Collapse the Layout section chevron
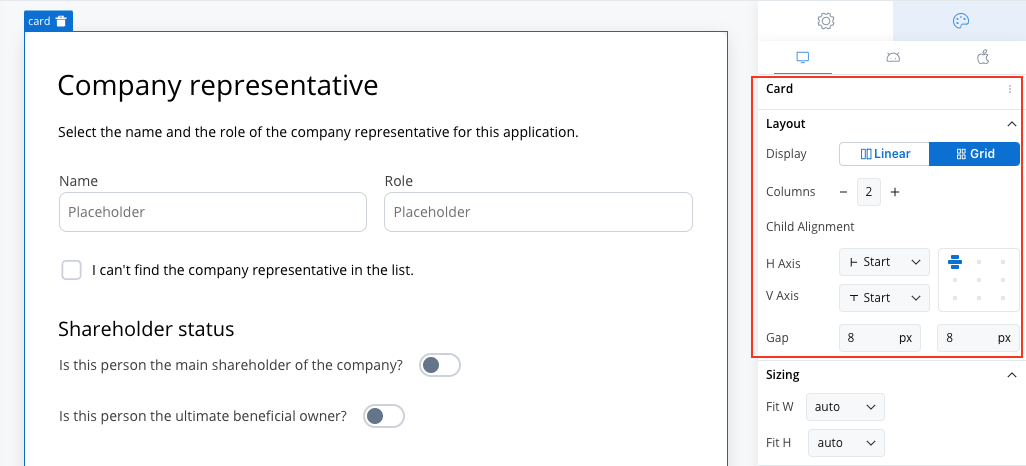1026x466 pixels. [x=1012, y=124]
